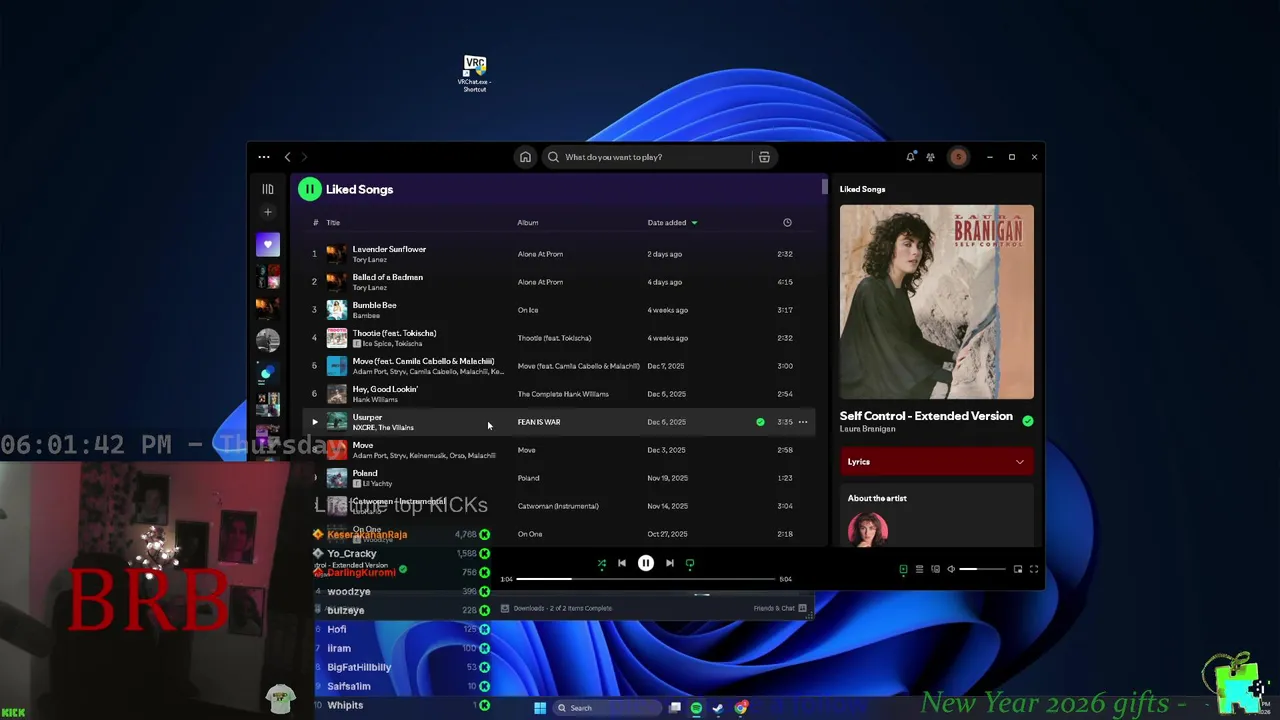Open the VRChat.exe desktop shortcut
Viewport: 1280px width, 720px height.
point(475,74)
